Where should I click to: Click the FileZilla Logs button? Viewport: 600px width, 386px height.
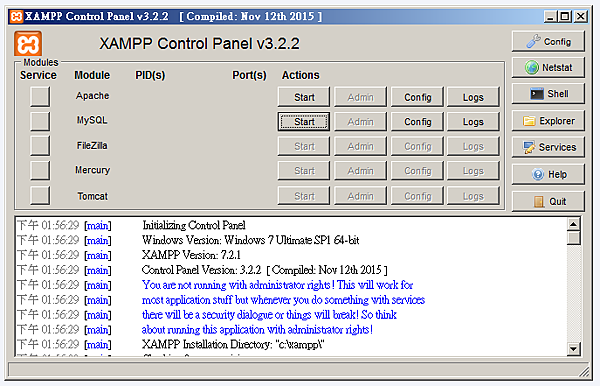[473, 146]
